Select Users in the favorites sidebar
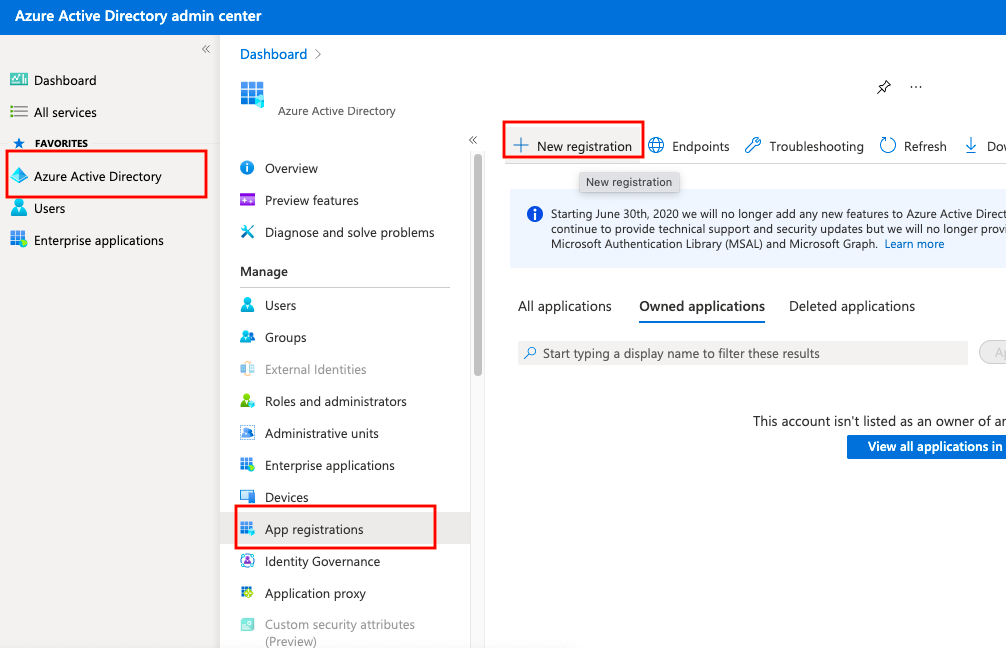The height and width of the screenshot is (648, 1006). [49, 208]
